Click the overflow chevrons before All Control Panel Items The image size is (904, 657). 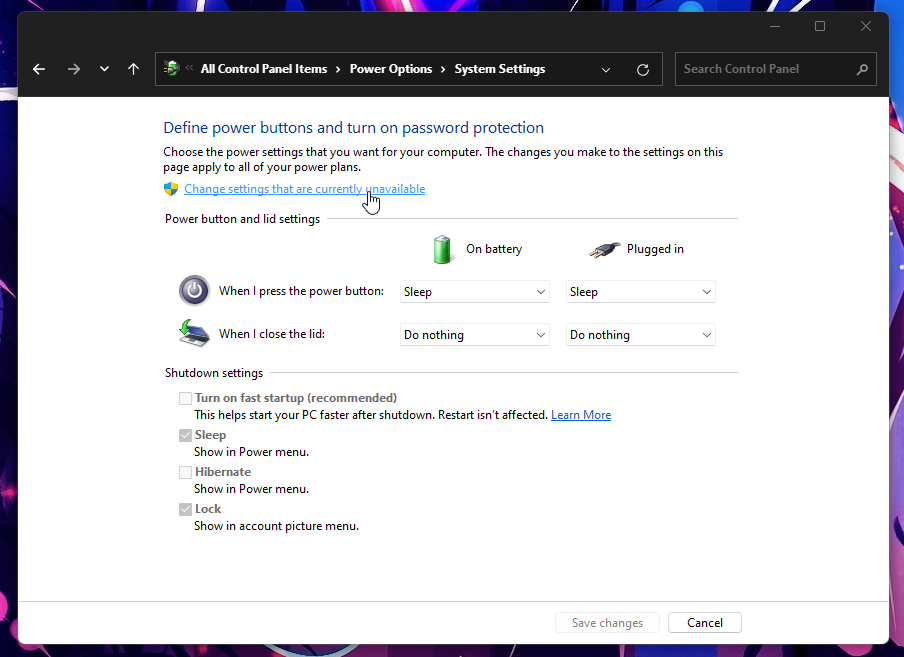tap(189, 68)
